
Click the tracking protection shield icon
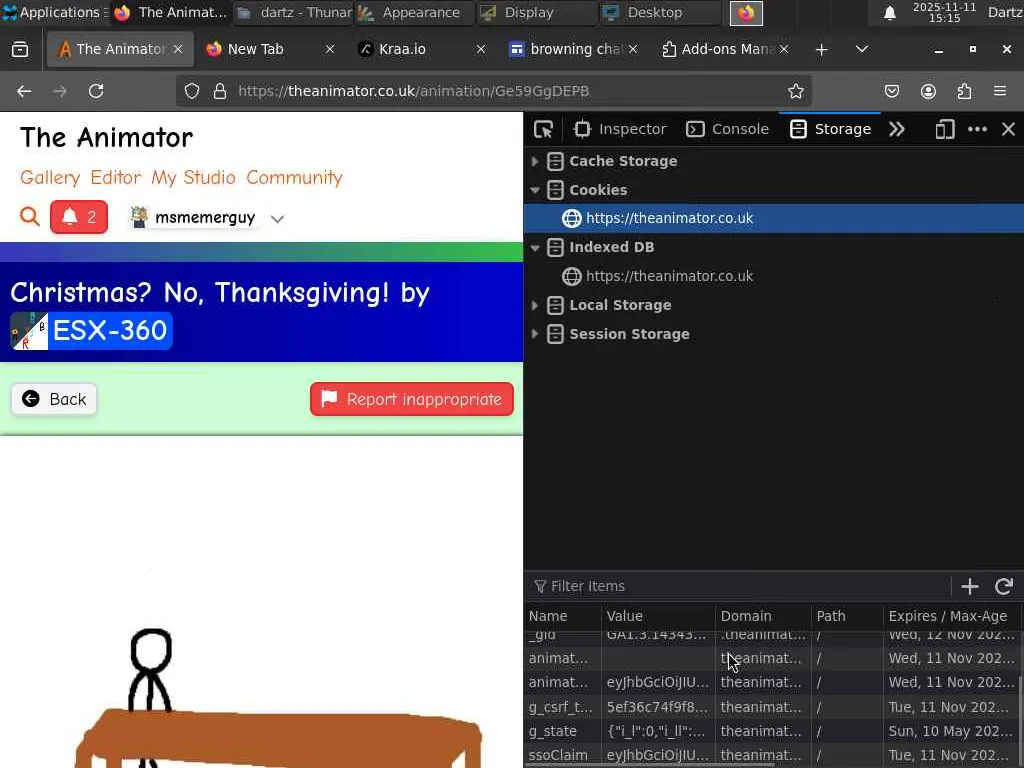(x=191, y=91)
